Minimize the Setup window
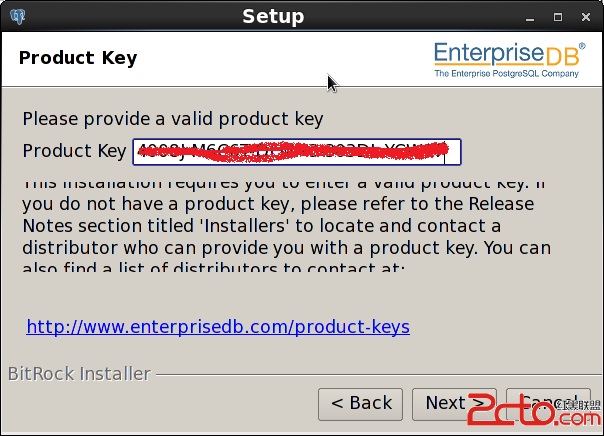 click(530, 17)
